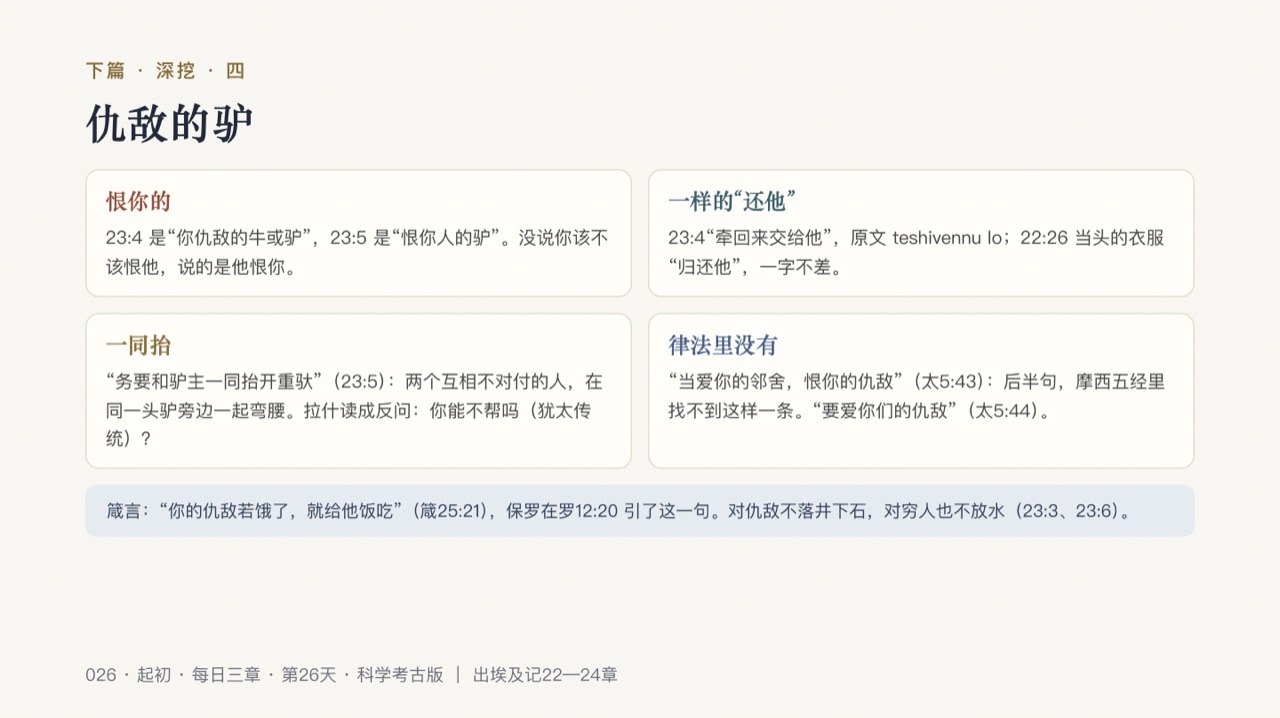Select the card heading 一同抬

138,345
